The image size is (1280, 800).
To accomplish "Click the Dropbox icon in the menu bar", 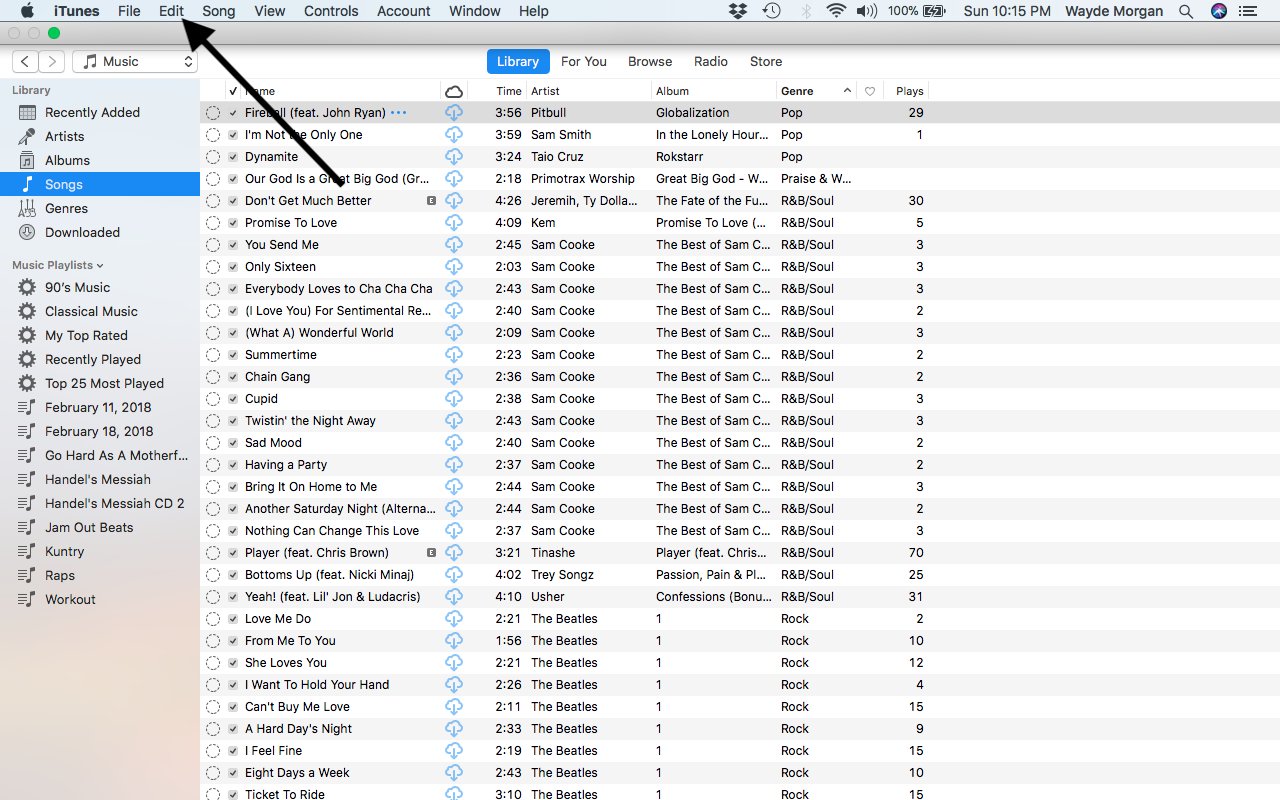I will tap(737, 11).
